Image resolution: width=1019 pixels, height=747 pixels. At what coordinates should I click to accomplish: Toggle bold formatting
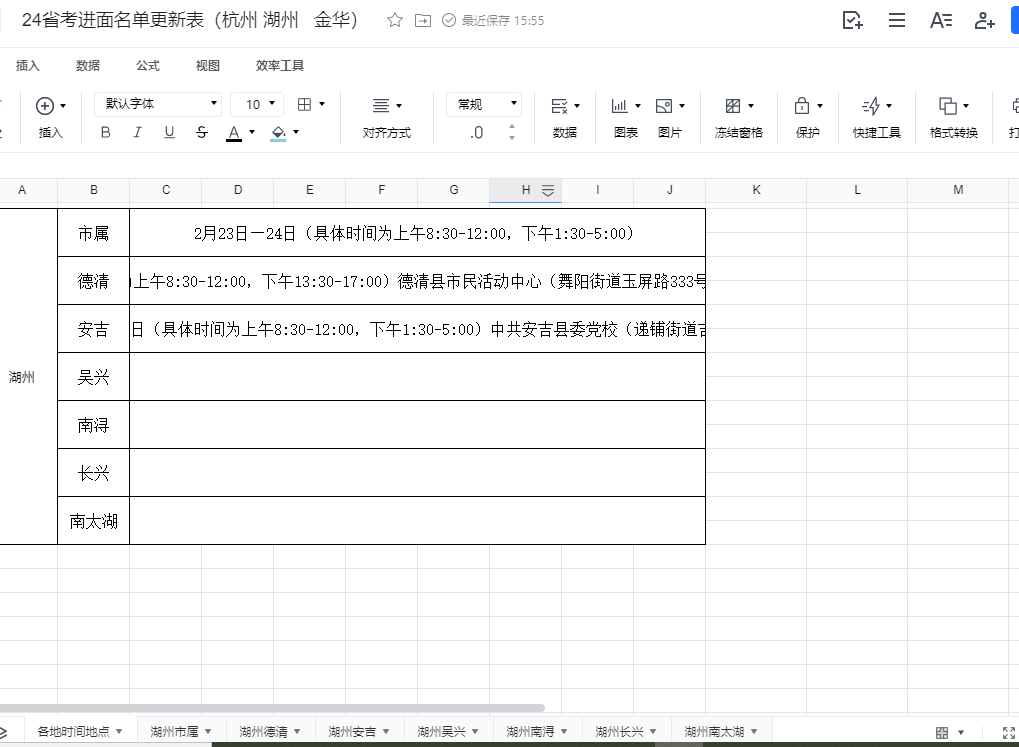[x=106, y=132]
